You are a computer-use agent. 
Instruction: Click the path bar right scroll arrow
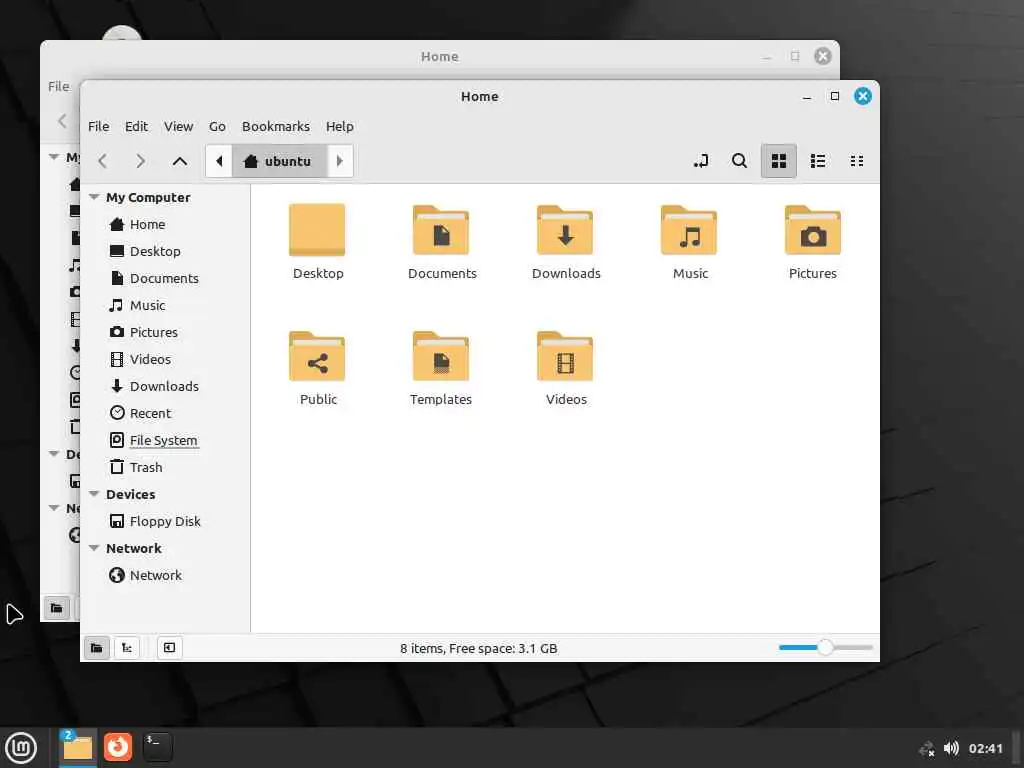pos(340,161)
